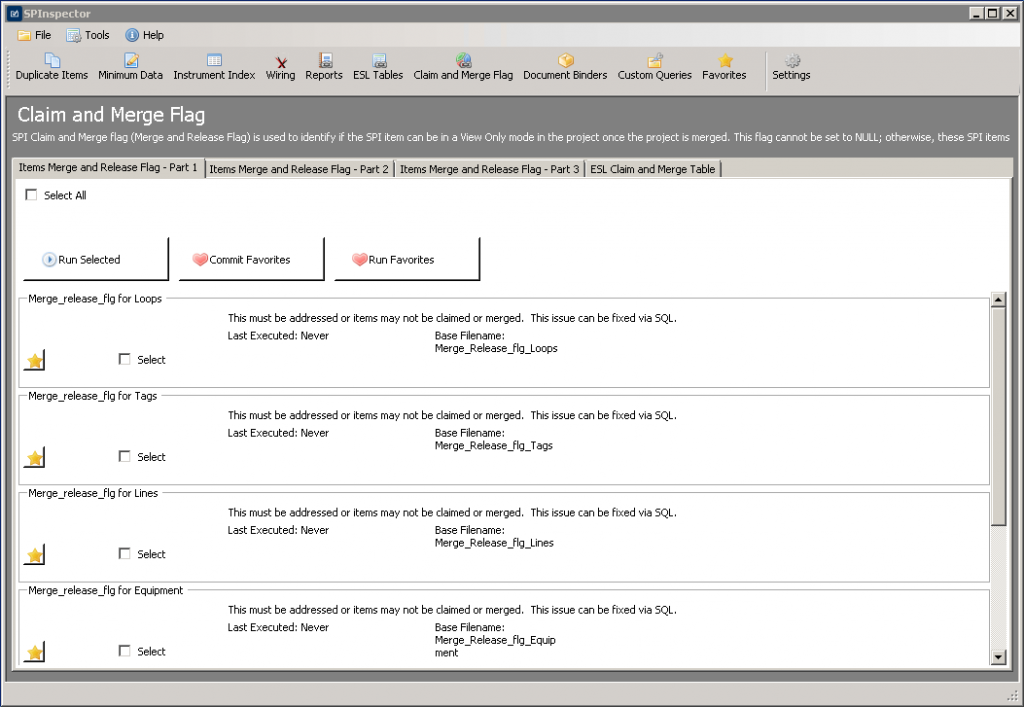Open the Settings gear in toolbar
Image resolution: width=1024 pixels, height=707 pixels.
click(791, 67)
